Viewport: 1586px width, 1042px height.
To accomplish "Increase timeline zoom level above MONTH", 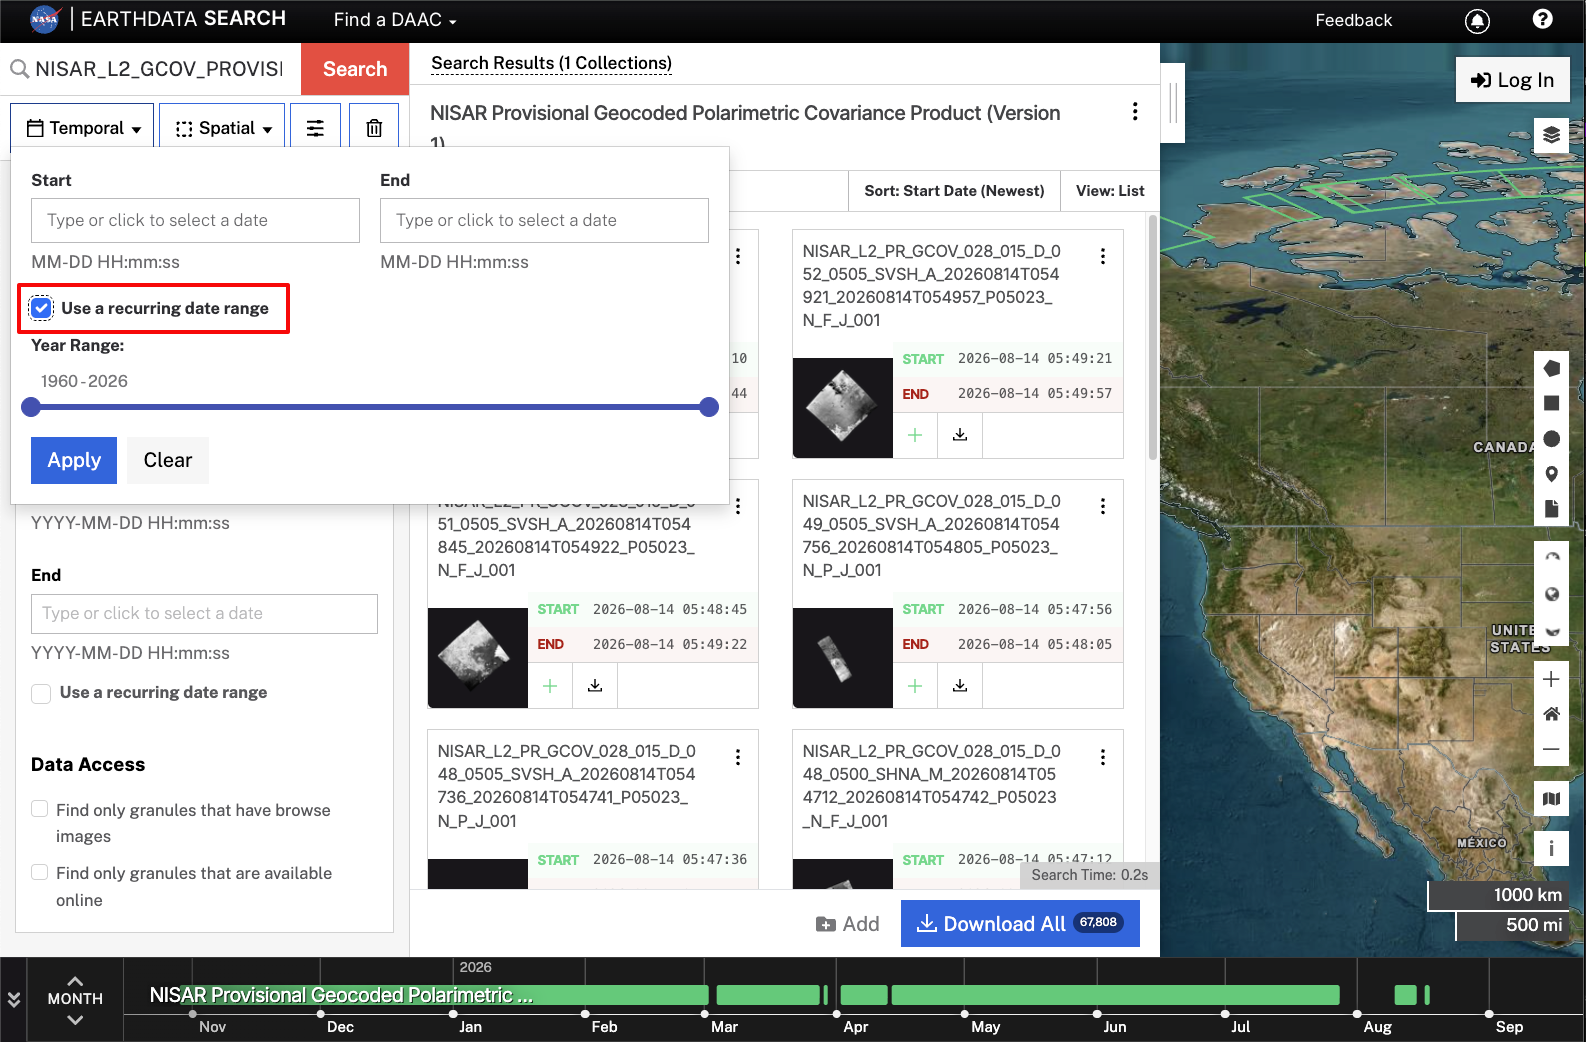I will pyautogui.click(x=75, y=980).
